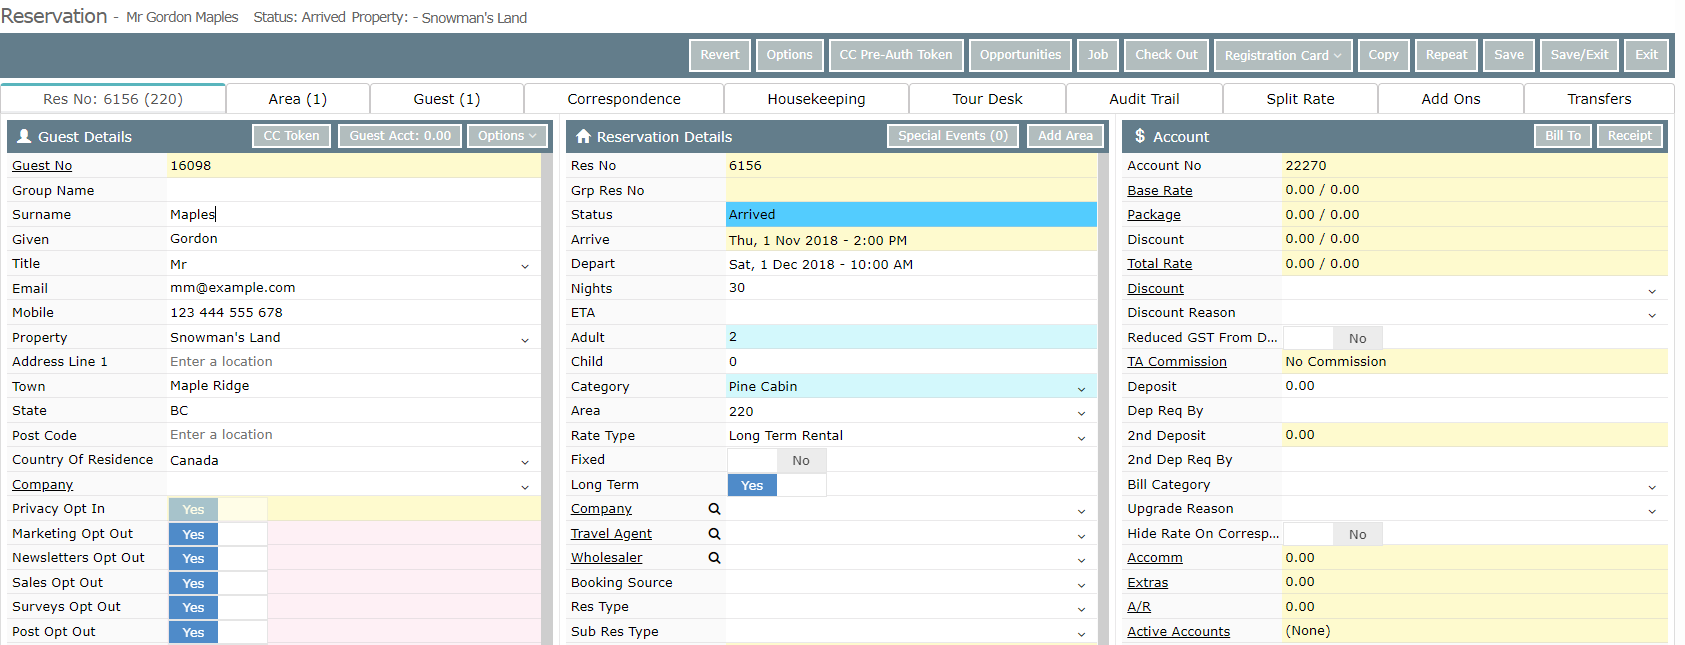This screenshot has width=1685, height=645.
Task: Click the CC Pre-Auth Token button
Action: [896, 55]
